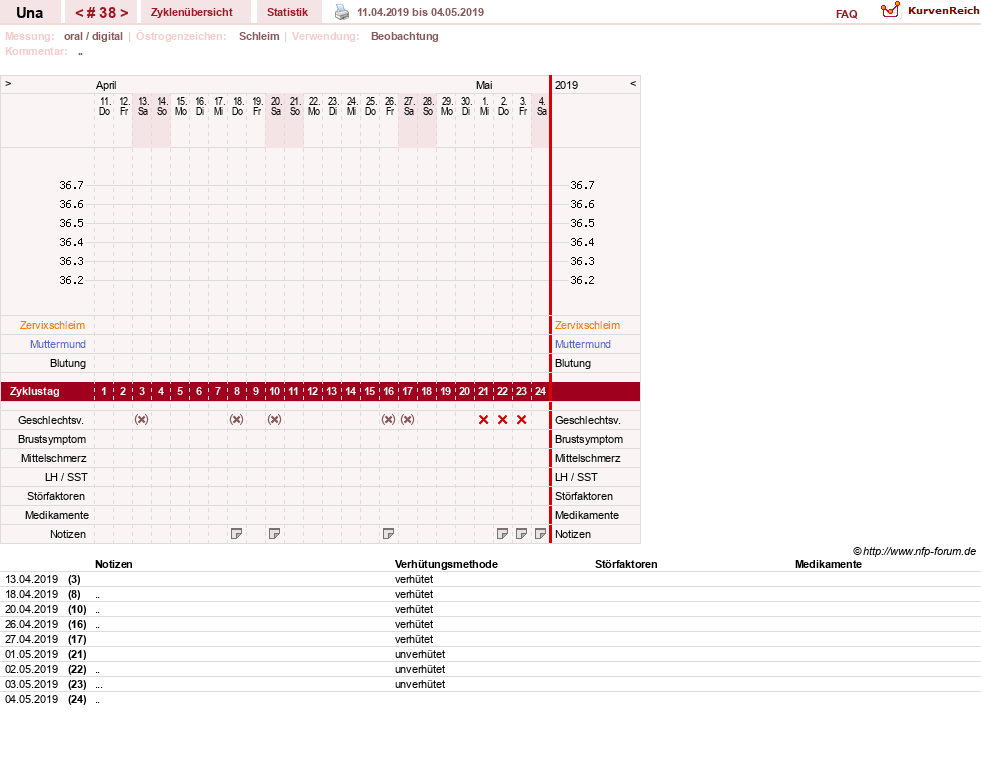Click the 01.05.2019 row in the notes table

(490, 654)
